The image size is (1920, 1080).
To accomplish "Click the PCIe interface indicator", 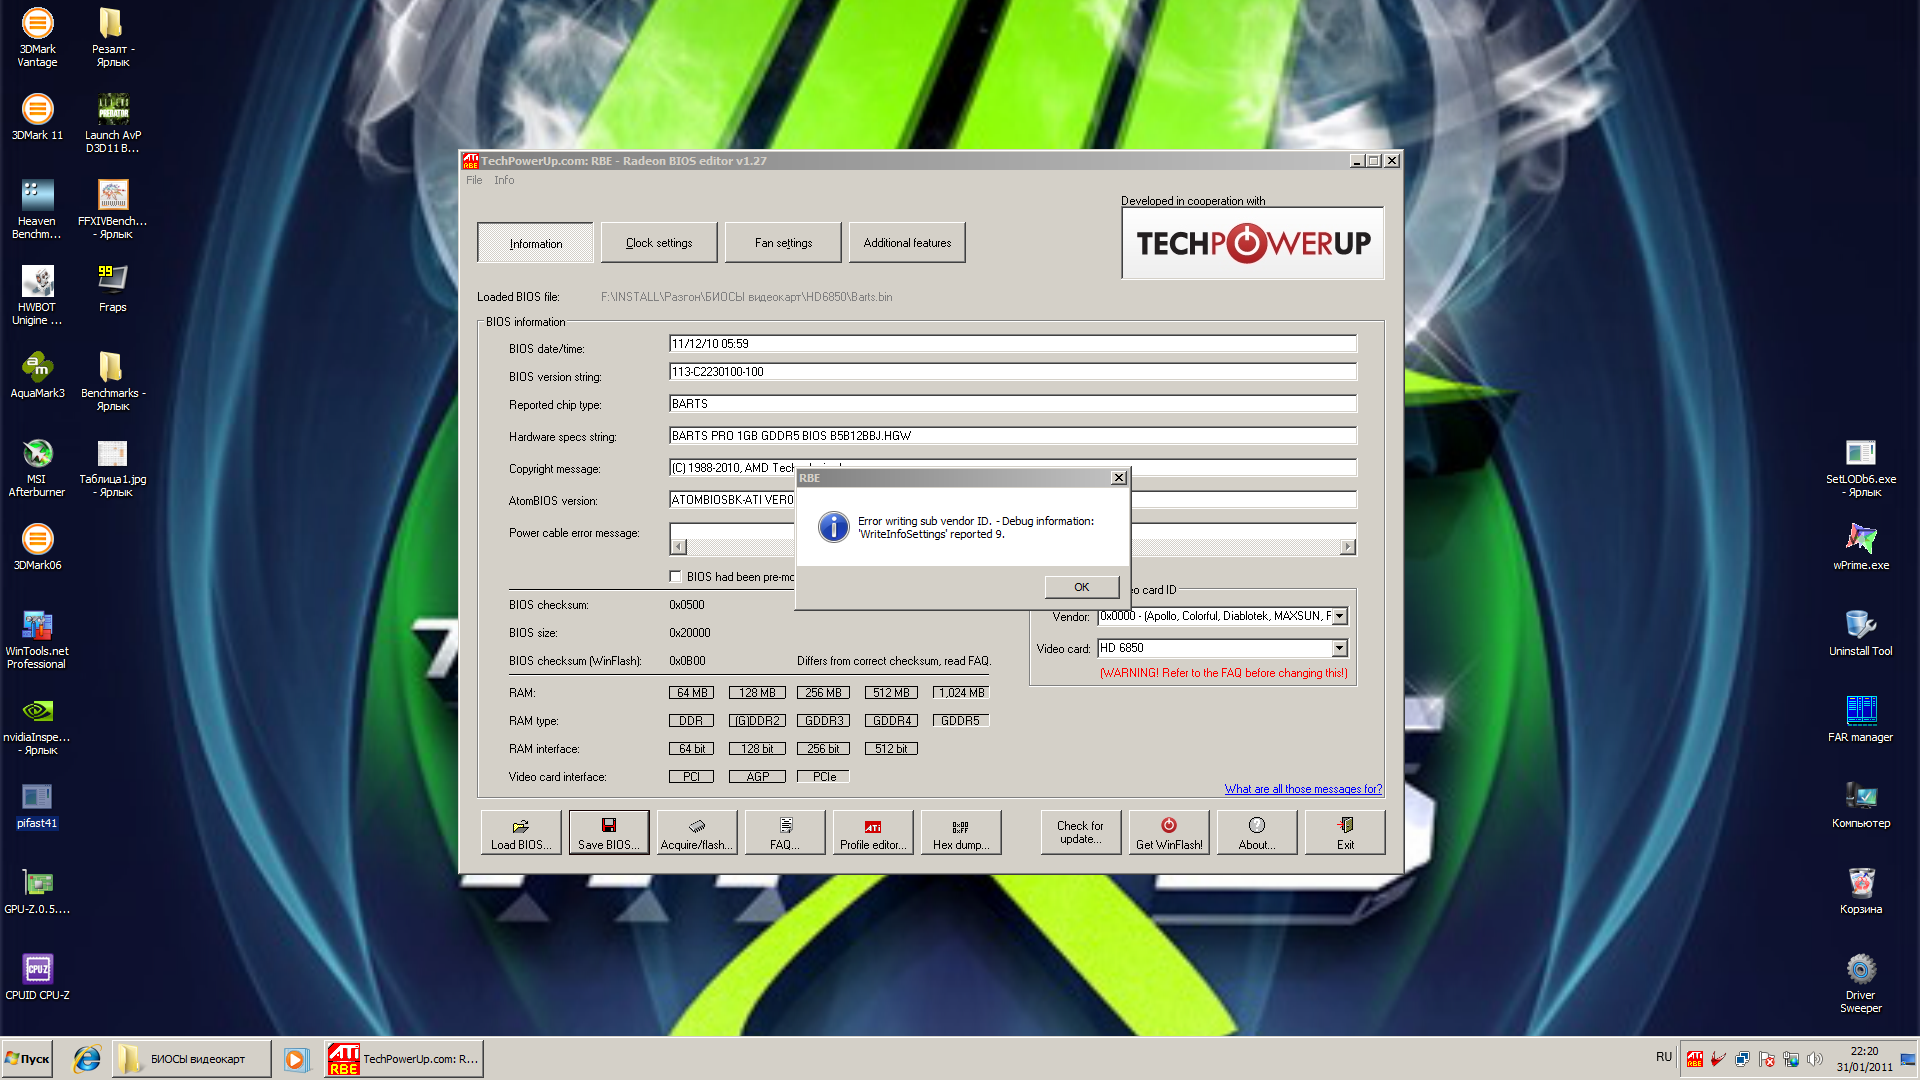I will (x=823, y=777).
